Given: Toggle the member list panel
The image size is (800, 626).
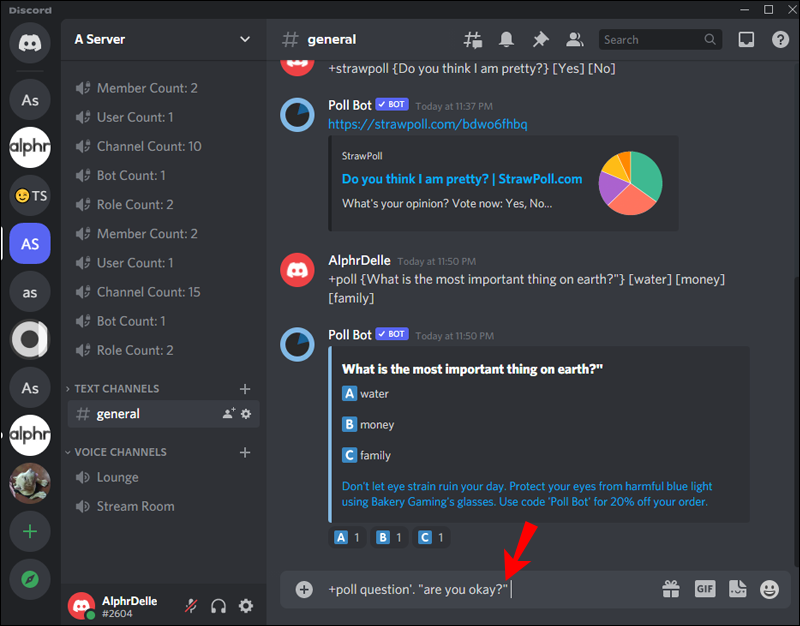Looking at the screenshot, I should click(x=574, y=39).
